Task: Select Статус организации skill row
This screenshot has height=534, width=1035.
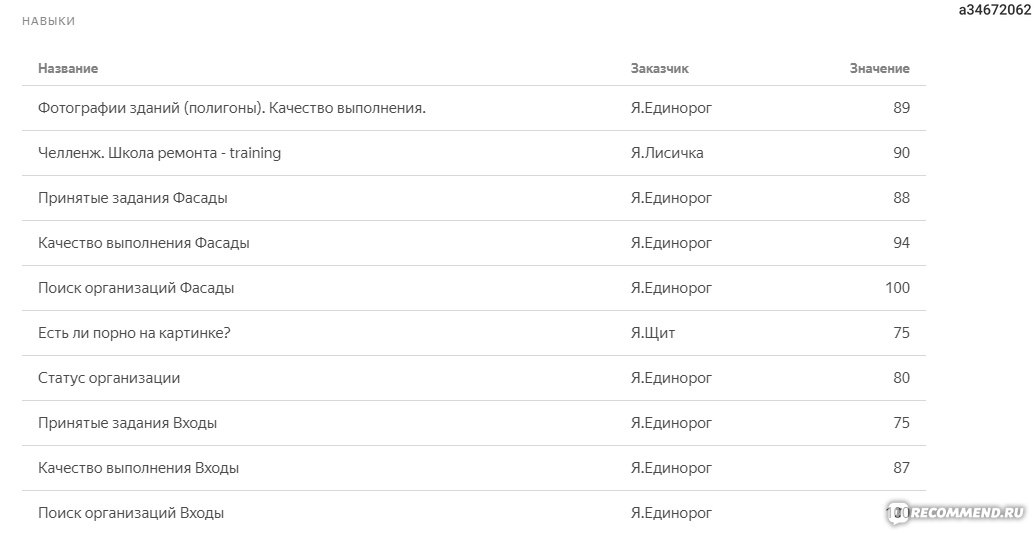Action: pos(473,378)
